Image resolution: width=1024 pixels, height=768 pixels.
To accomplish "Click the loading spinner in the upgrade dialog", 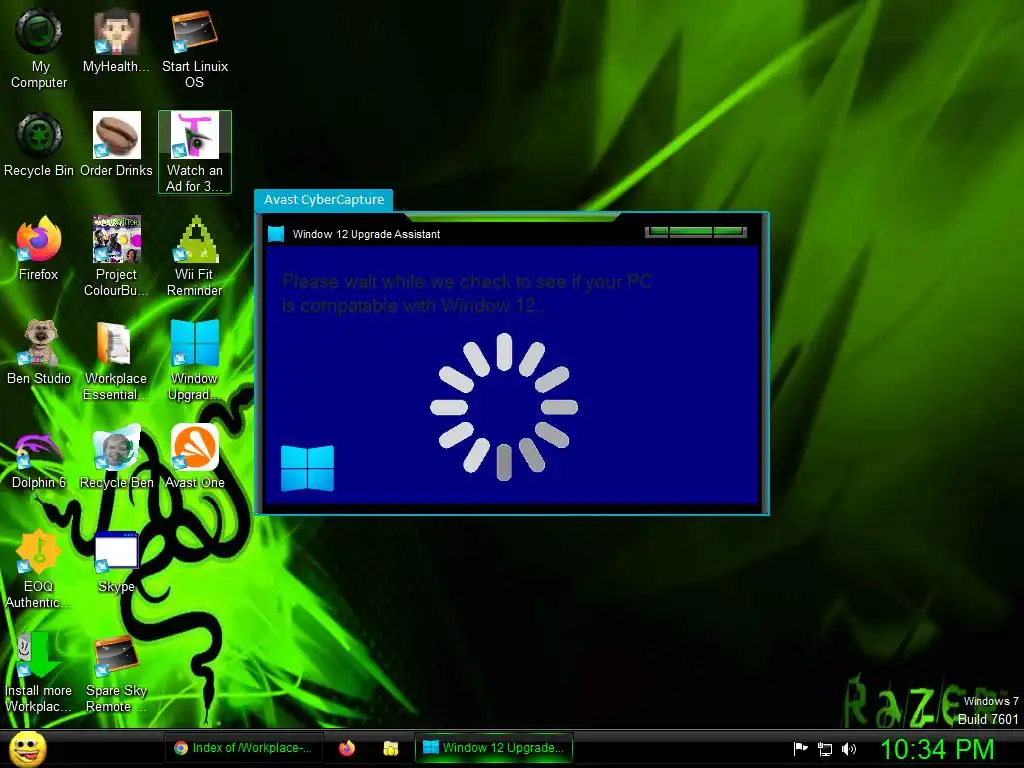I will (504, 407).
